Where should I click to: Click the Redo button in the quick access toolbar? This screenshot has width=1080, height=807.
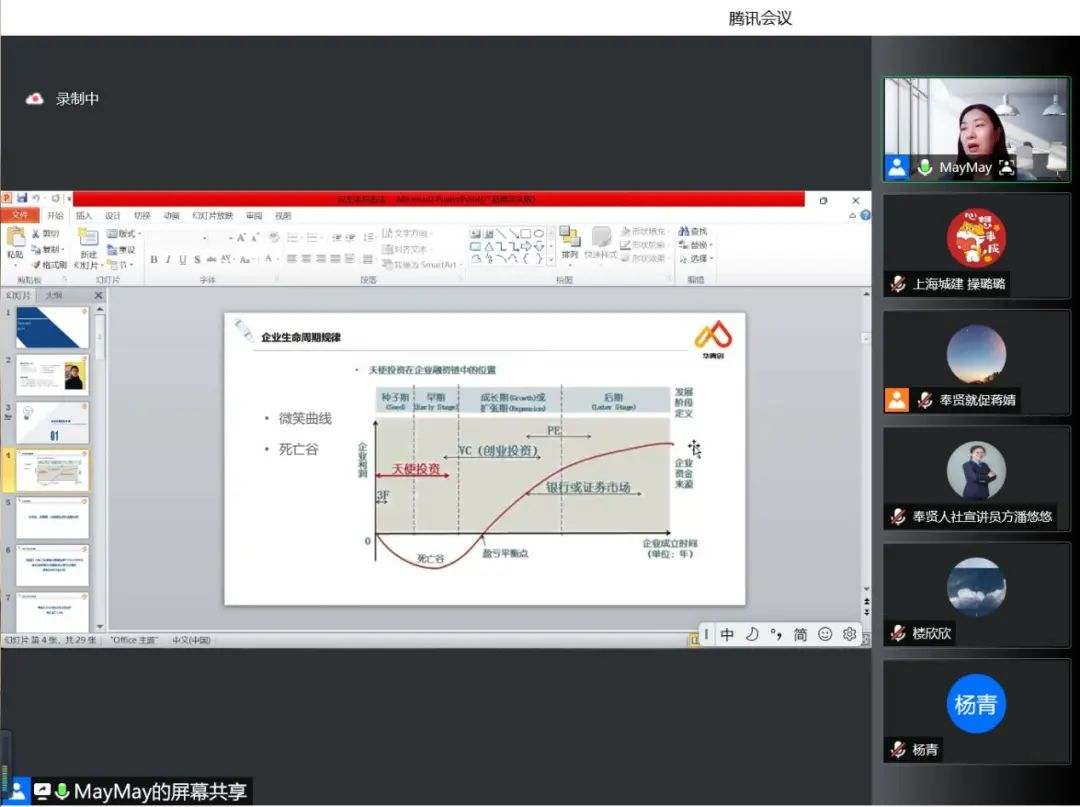[x=55, y=198]
